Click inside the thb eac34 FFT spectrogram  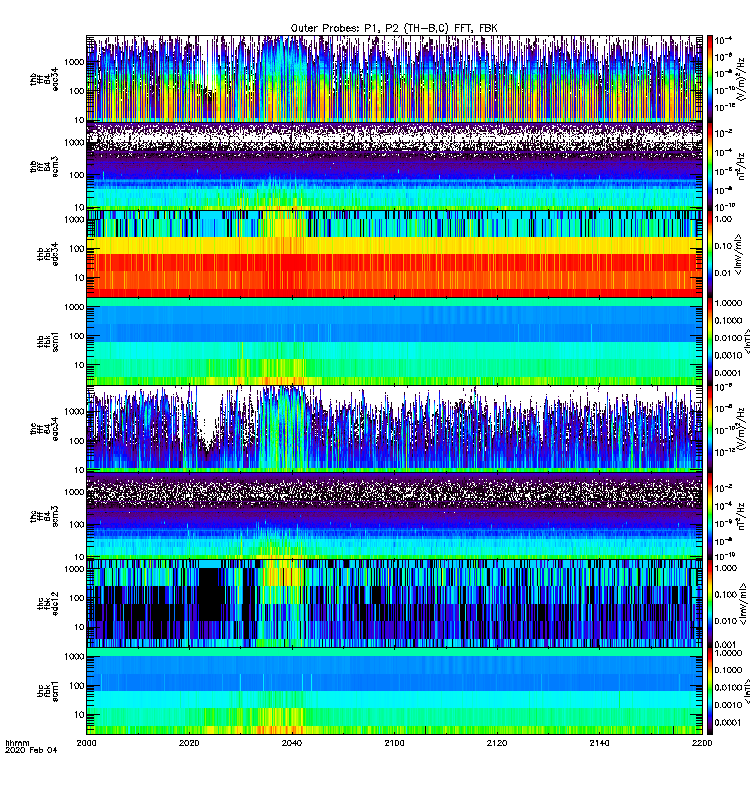click(x=394, y=79)
